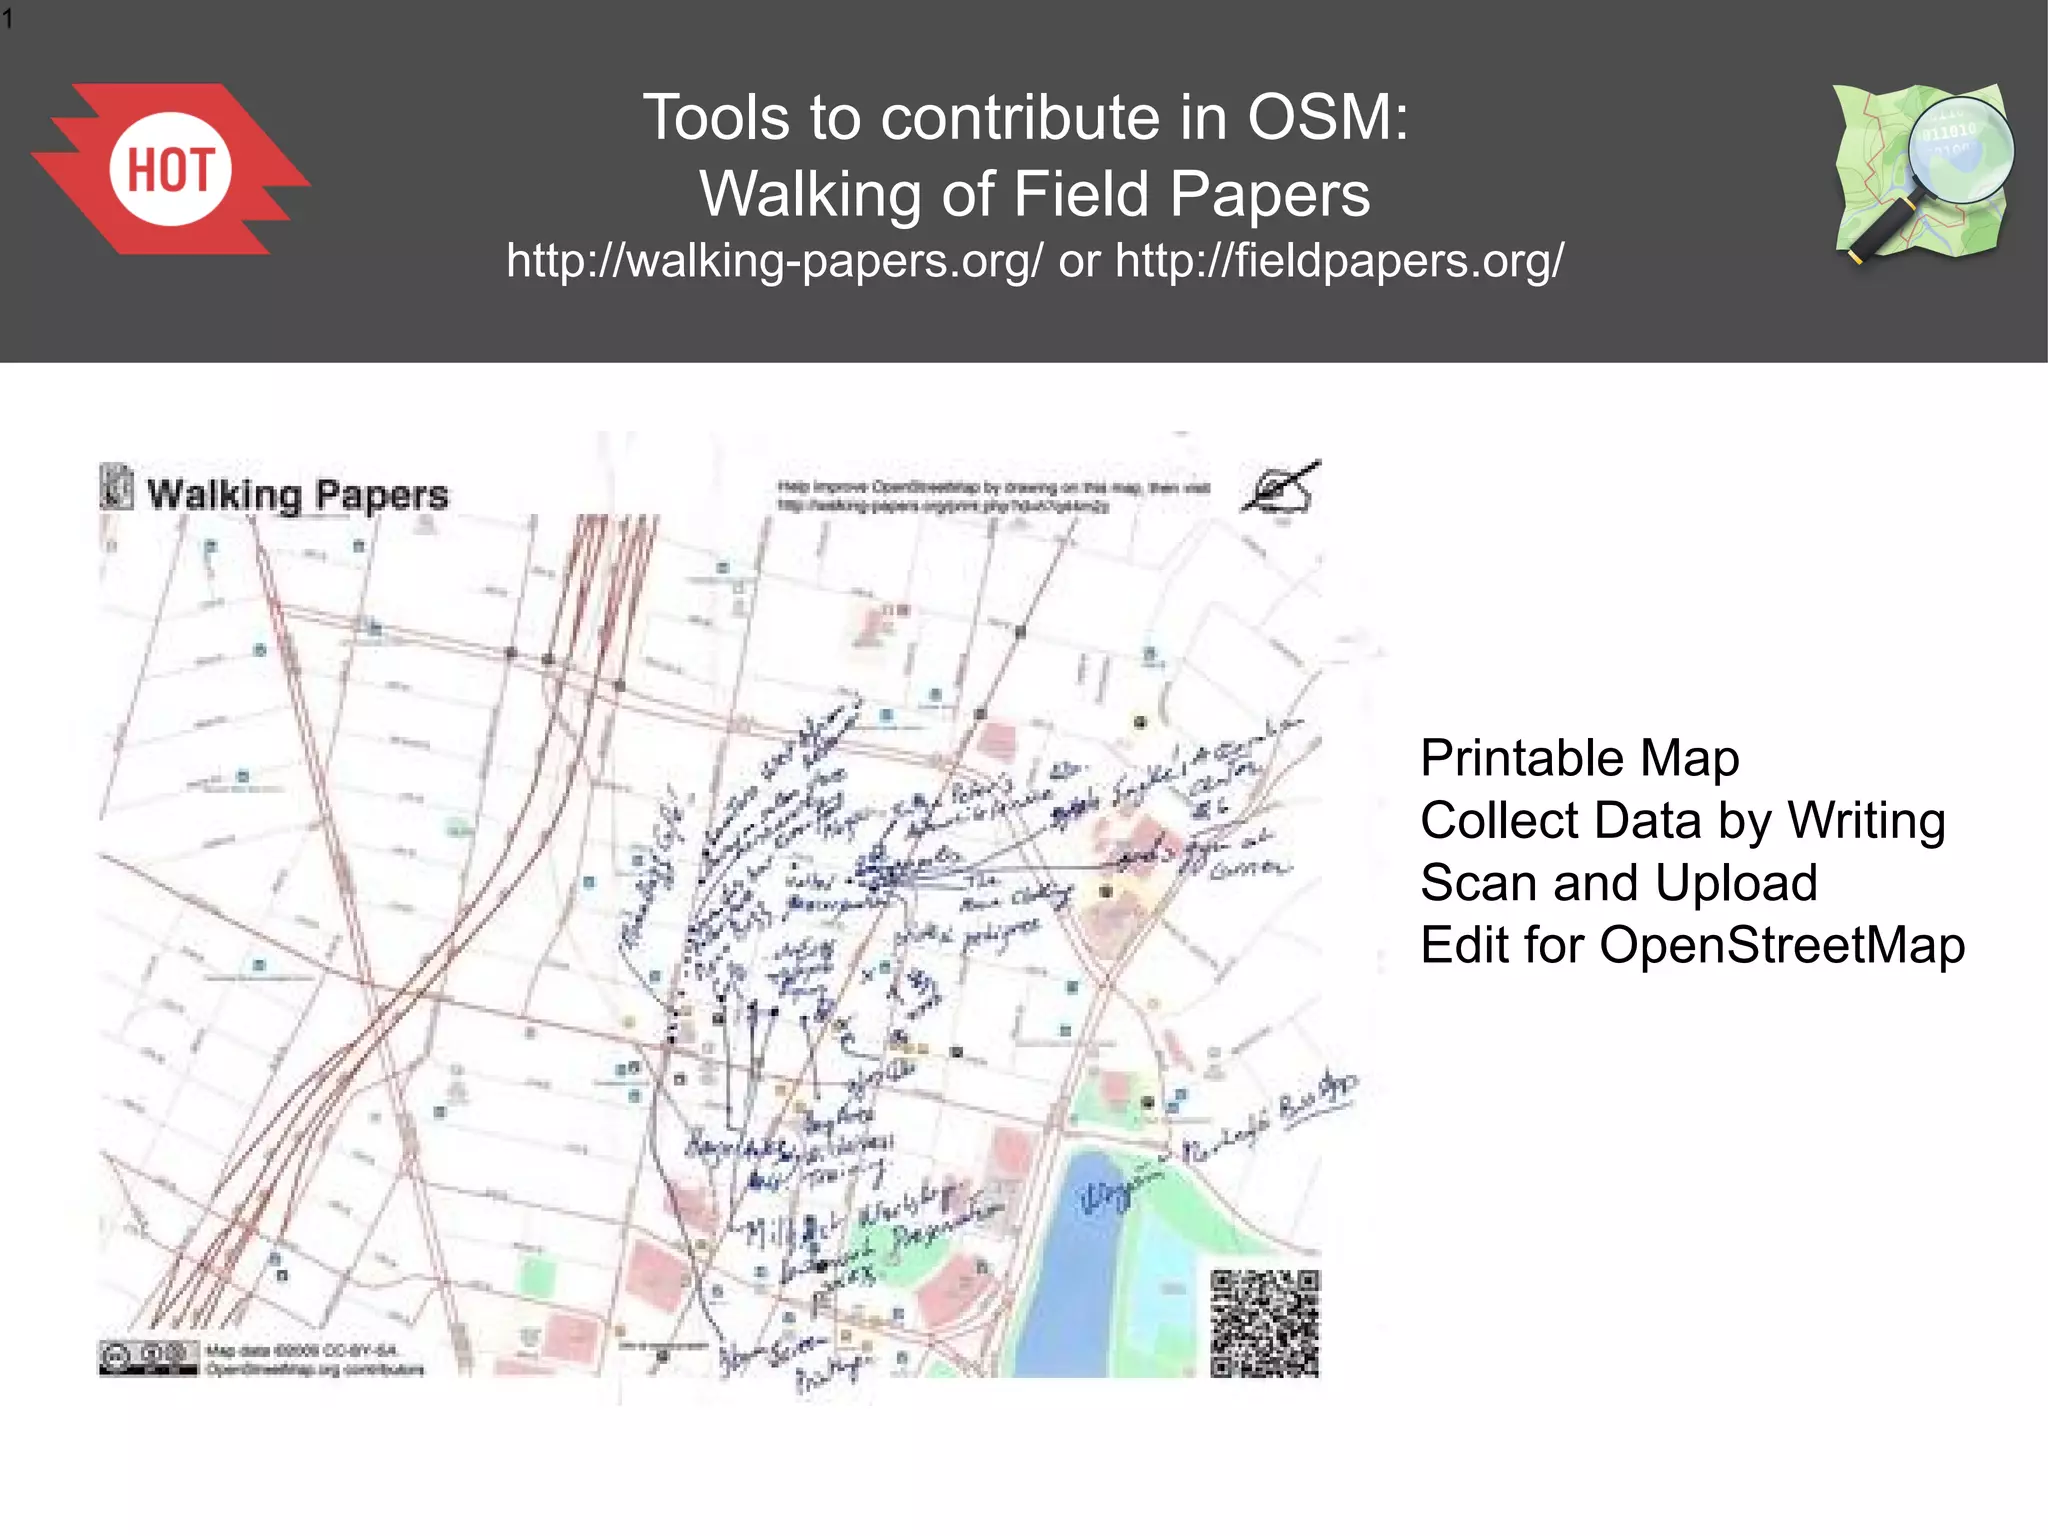Click the 'Walking of Field Papers' subtitle
The width and height of the screenshot is (2048, 1536).
click(1034, 193)
